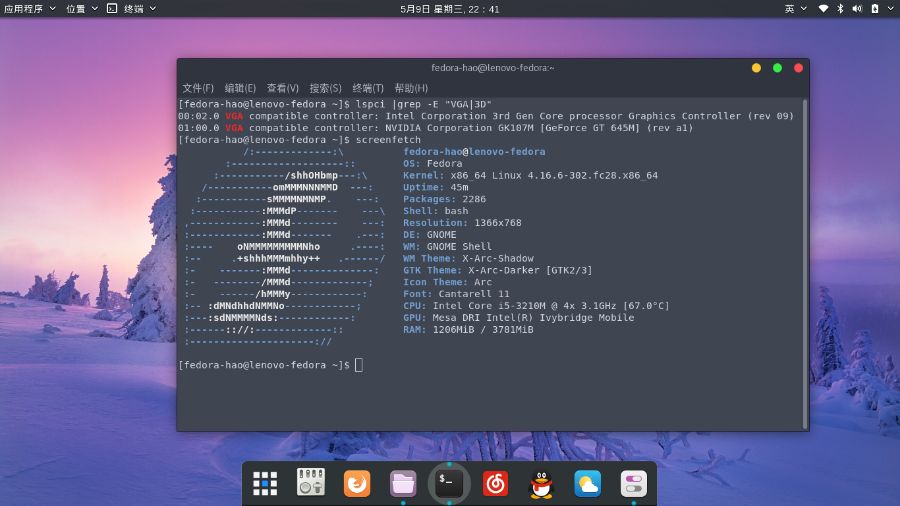Screen dimensions: 900x506
Task: Open the 文件(F) menu
Action: coord(198,88)
